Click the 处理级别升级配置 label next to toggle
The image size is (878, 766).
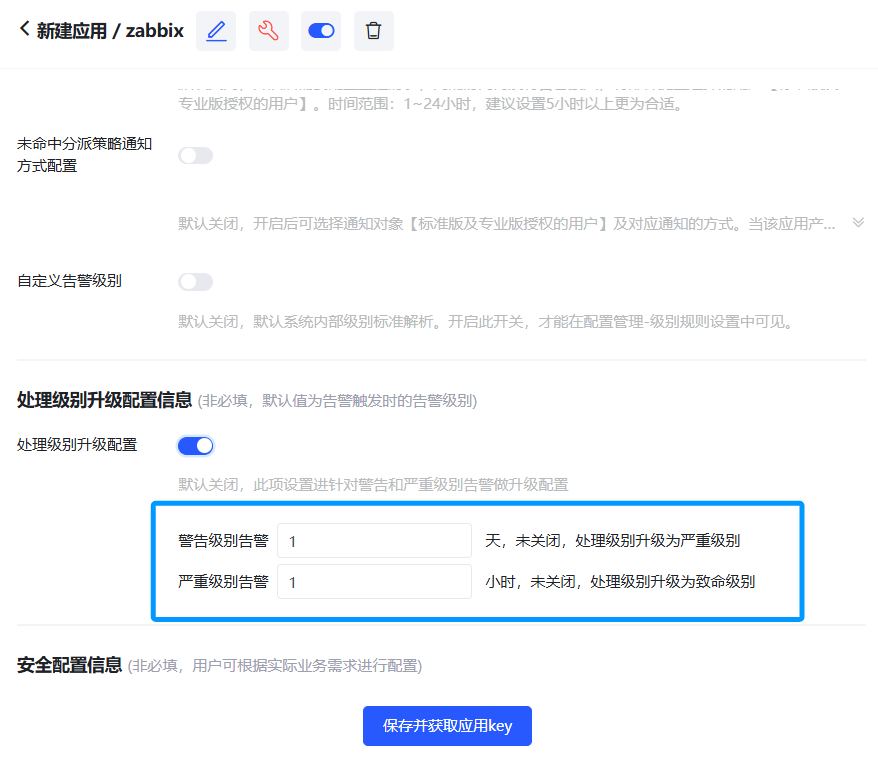77,445
